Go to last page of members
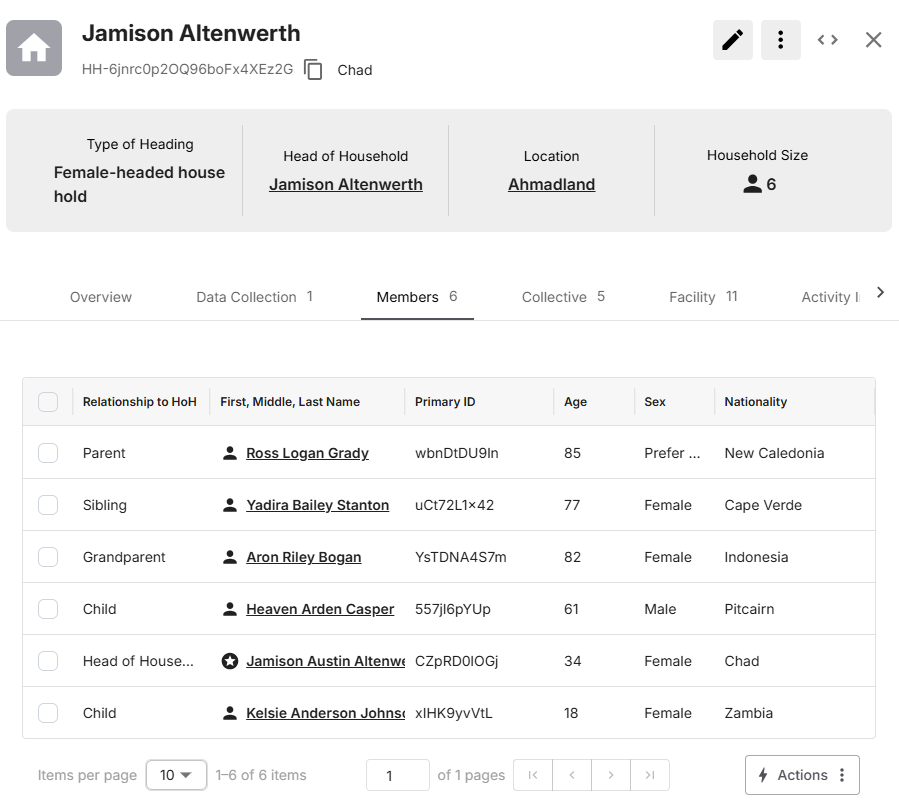 [x=650, y=775]
